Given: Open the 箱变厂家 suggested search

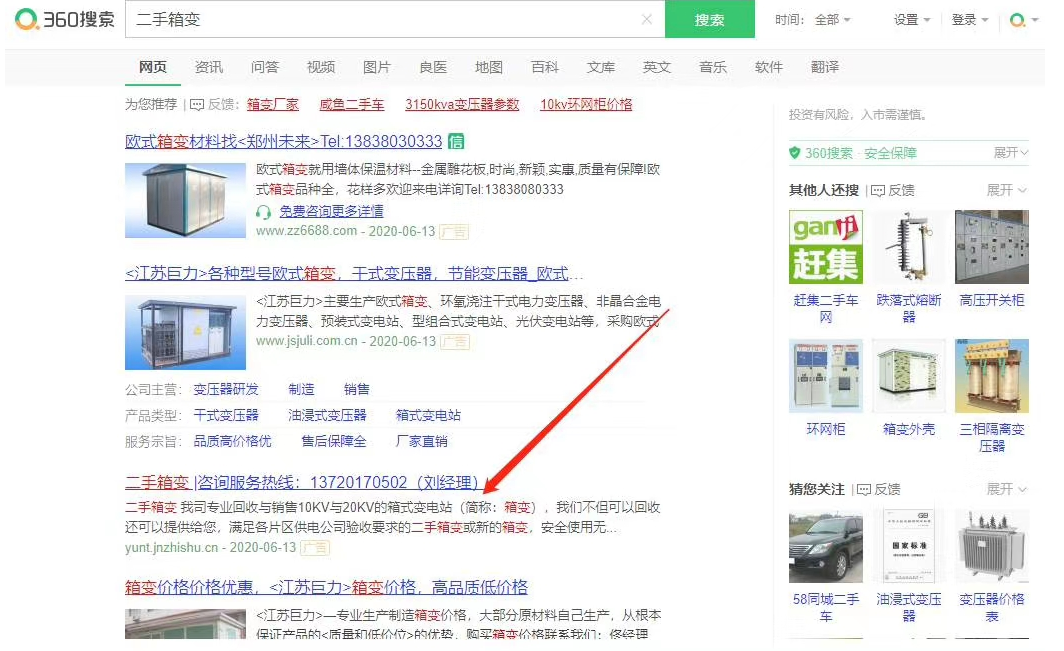Looking at the screenshot, I should (273, 105).
